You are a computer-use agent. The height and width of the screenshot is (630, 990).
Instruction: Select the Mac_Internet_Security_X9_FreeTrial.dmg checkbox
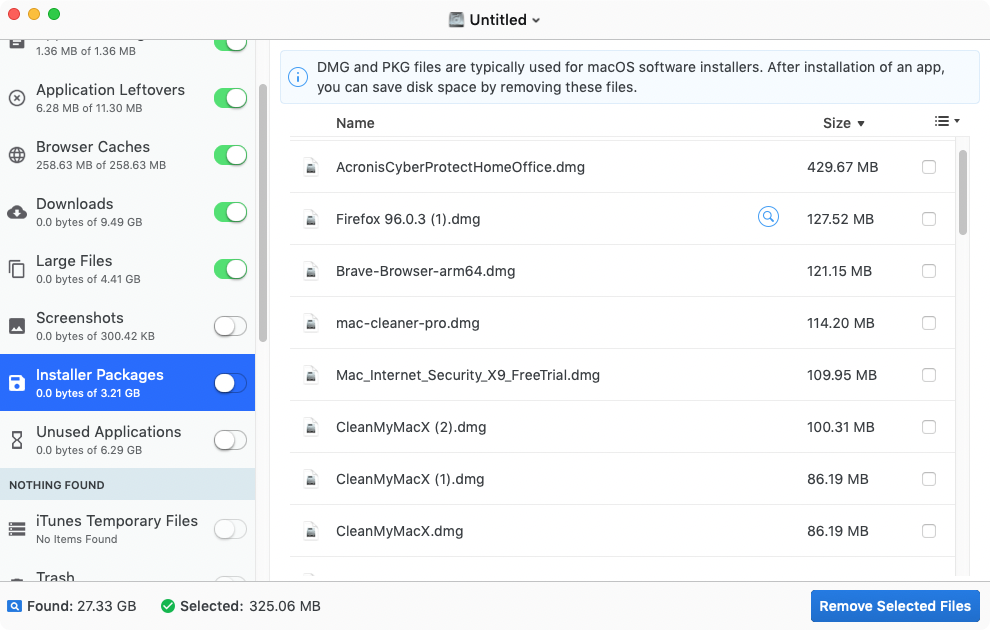point(929,375)
